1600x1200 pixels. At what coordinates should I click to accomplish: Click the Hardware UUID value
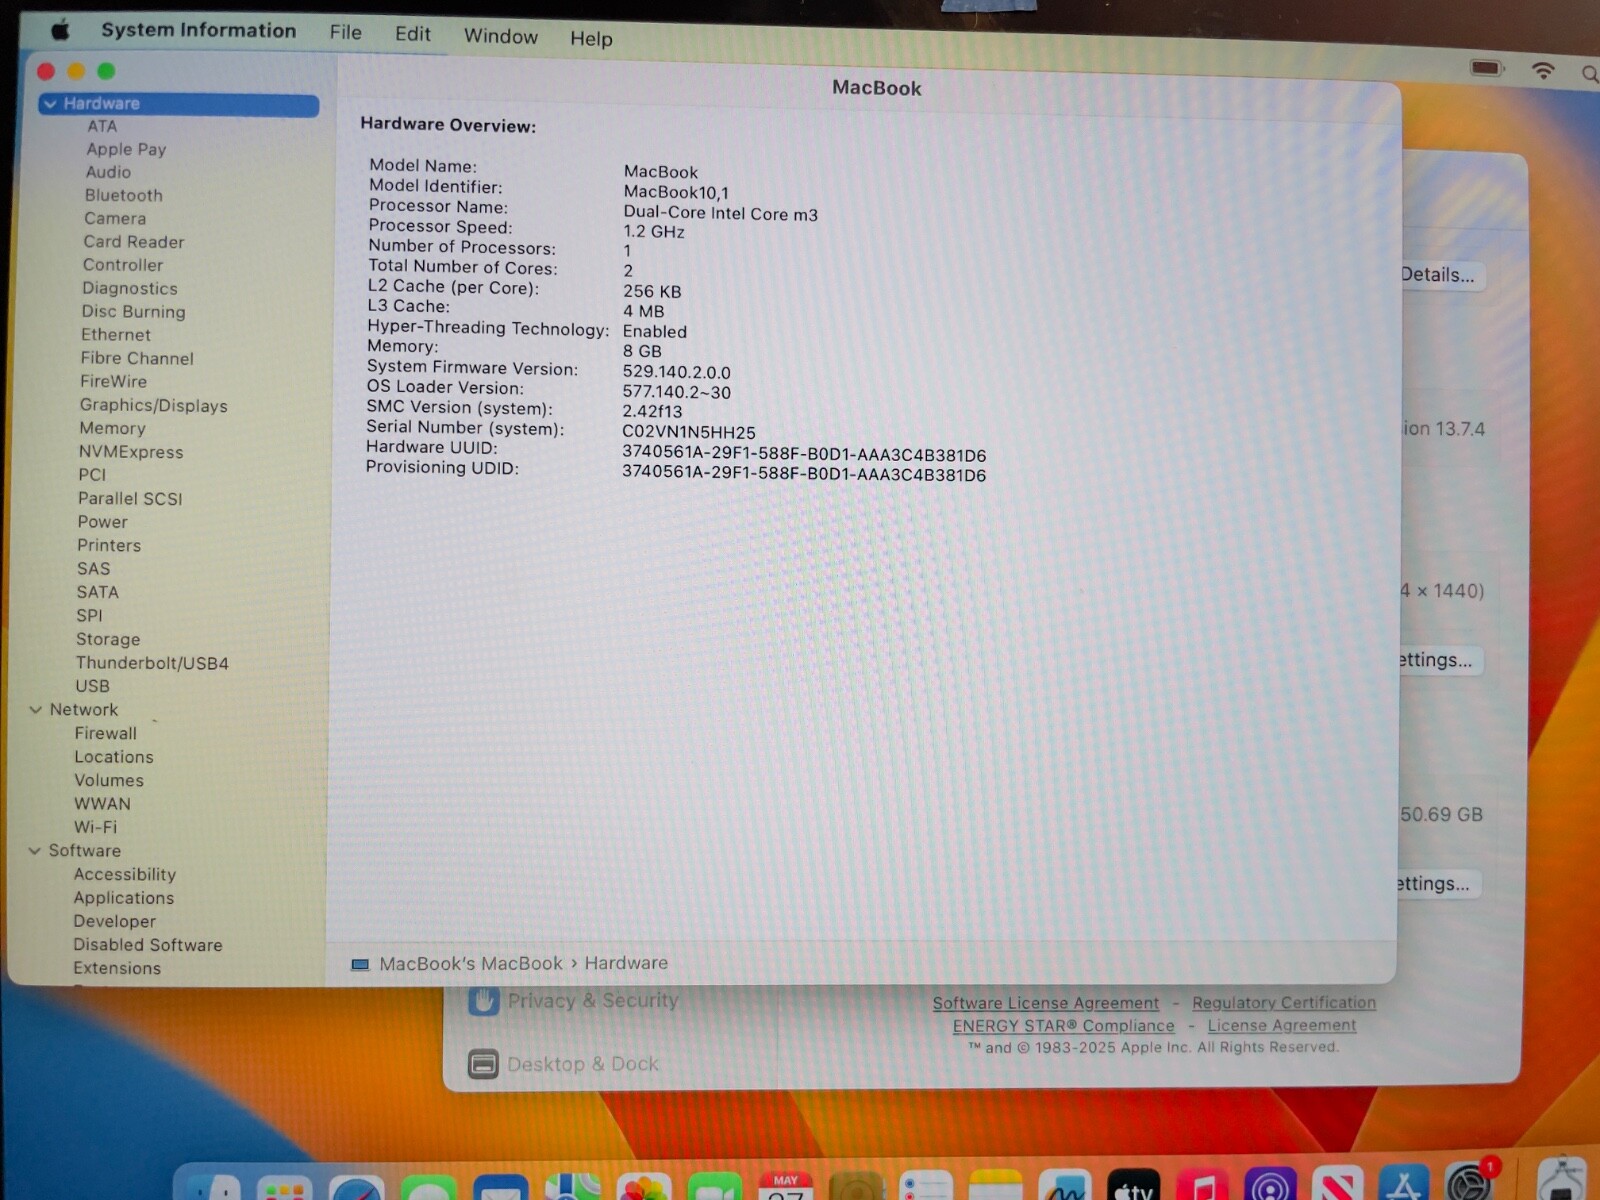[804, 454]
